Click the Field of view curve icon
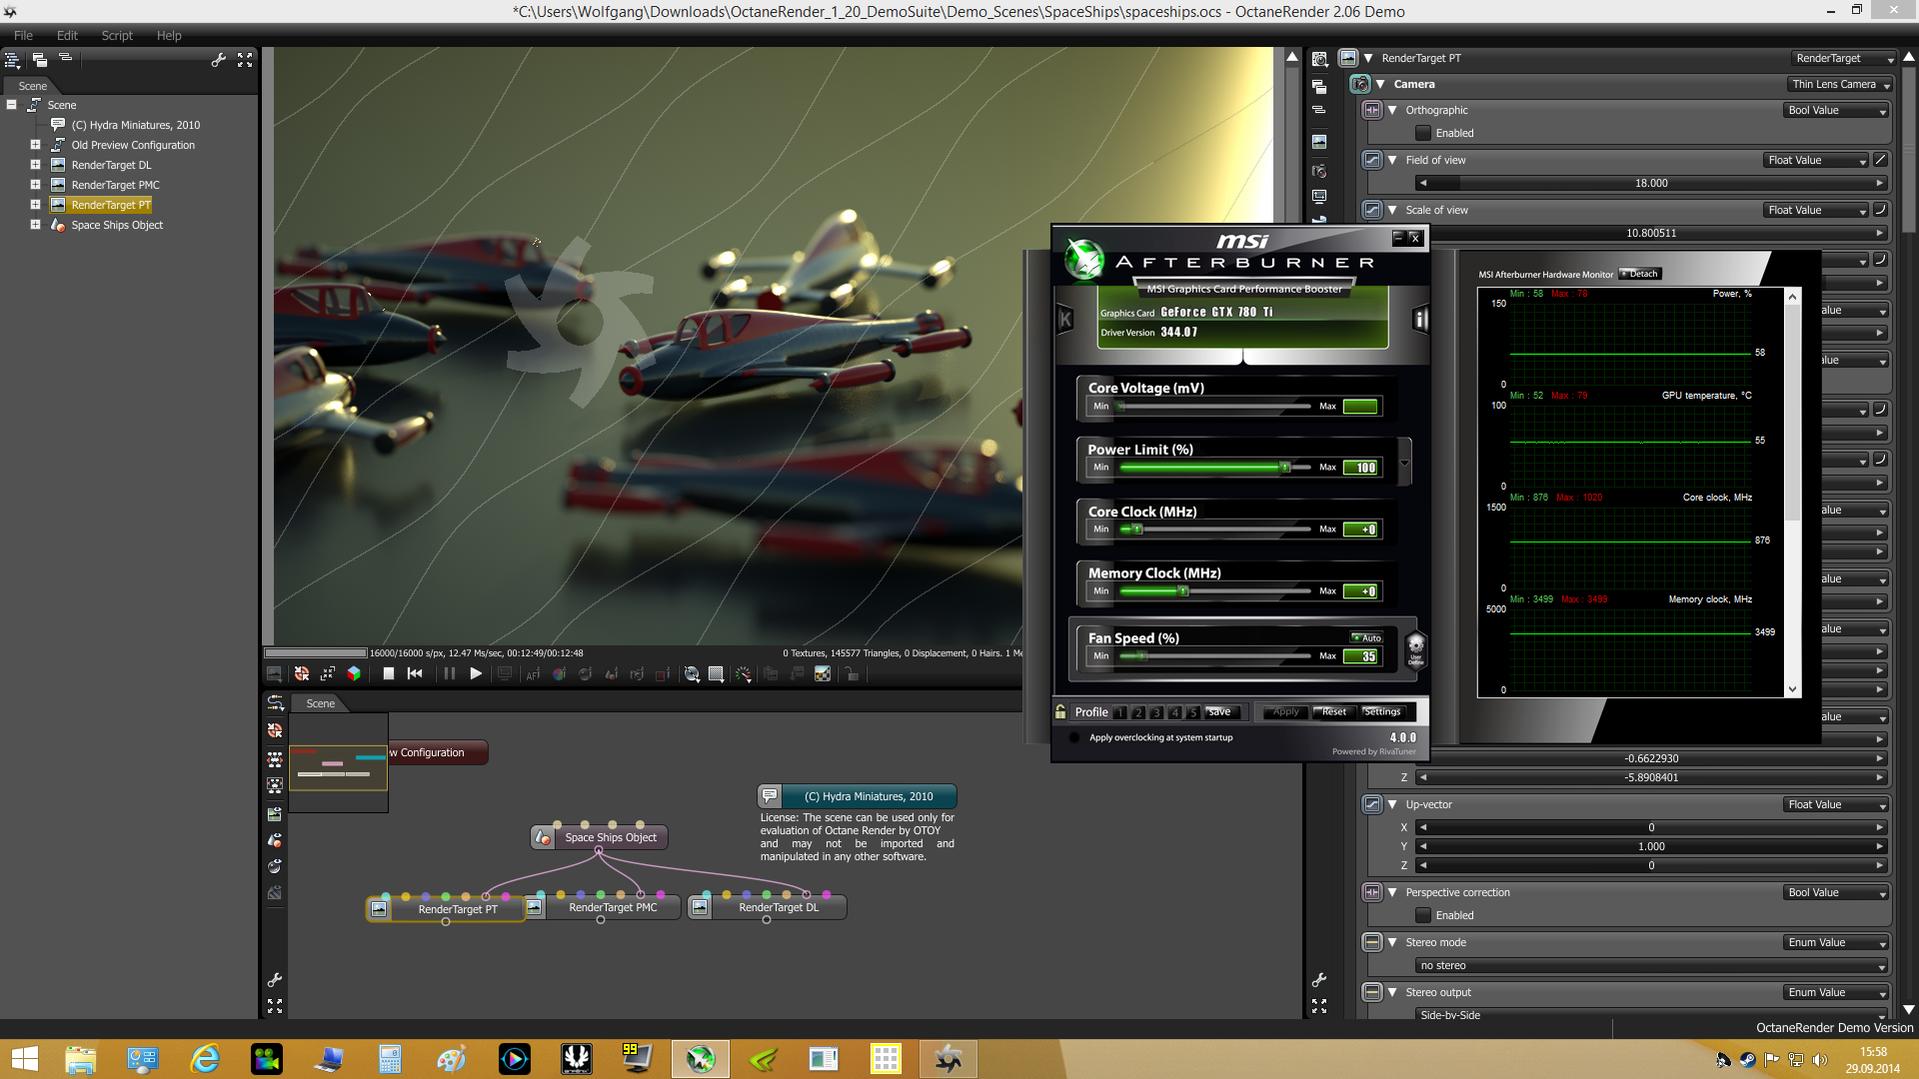The image size is (1919, 1079). (x=1880, y=160)
